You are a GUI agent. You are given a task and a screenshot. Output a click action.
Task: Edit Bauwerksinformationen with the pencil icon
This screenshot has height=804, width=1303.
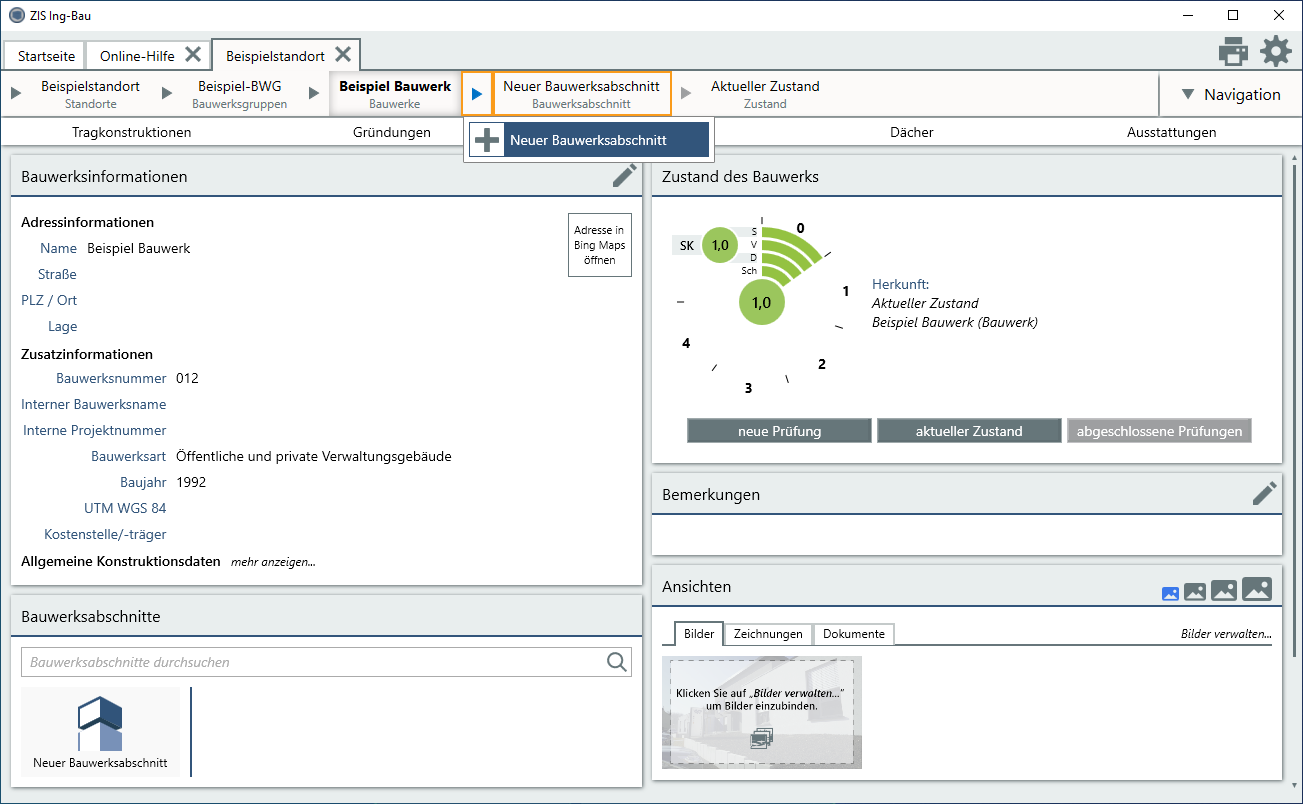(624, 176)
